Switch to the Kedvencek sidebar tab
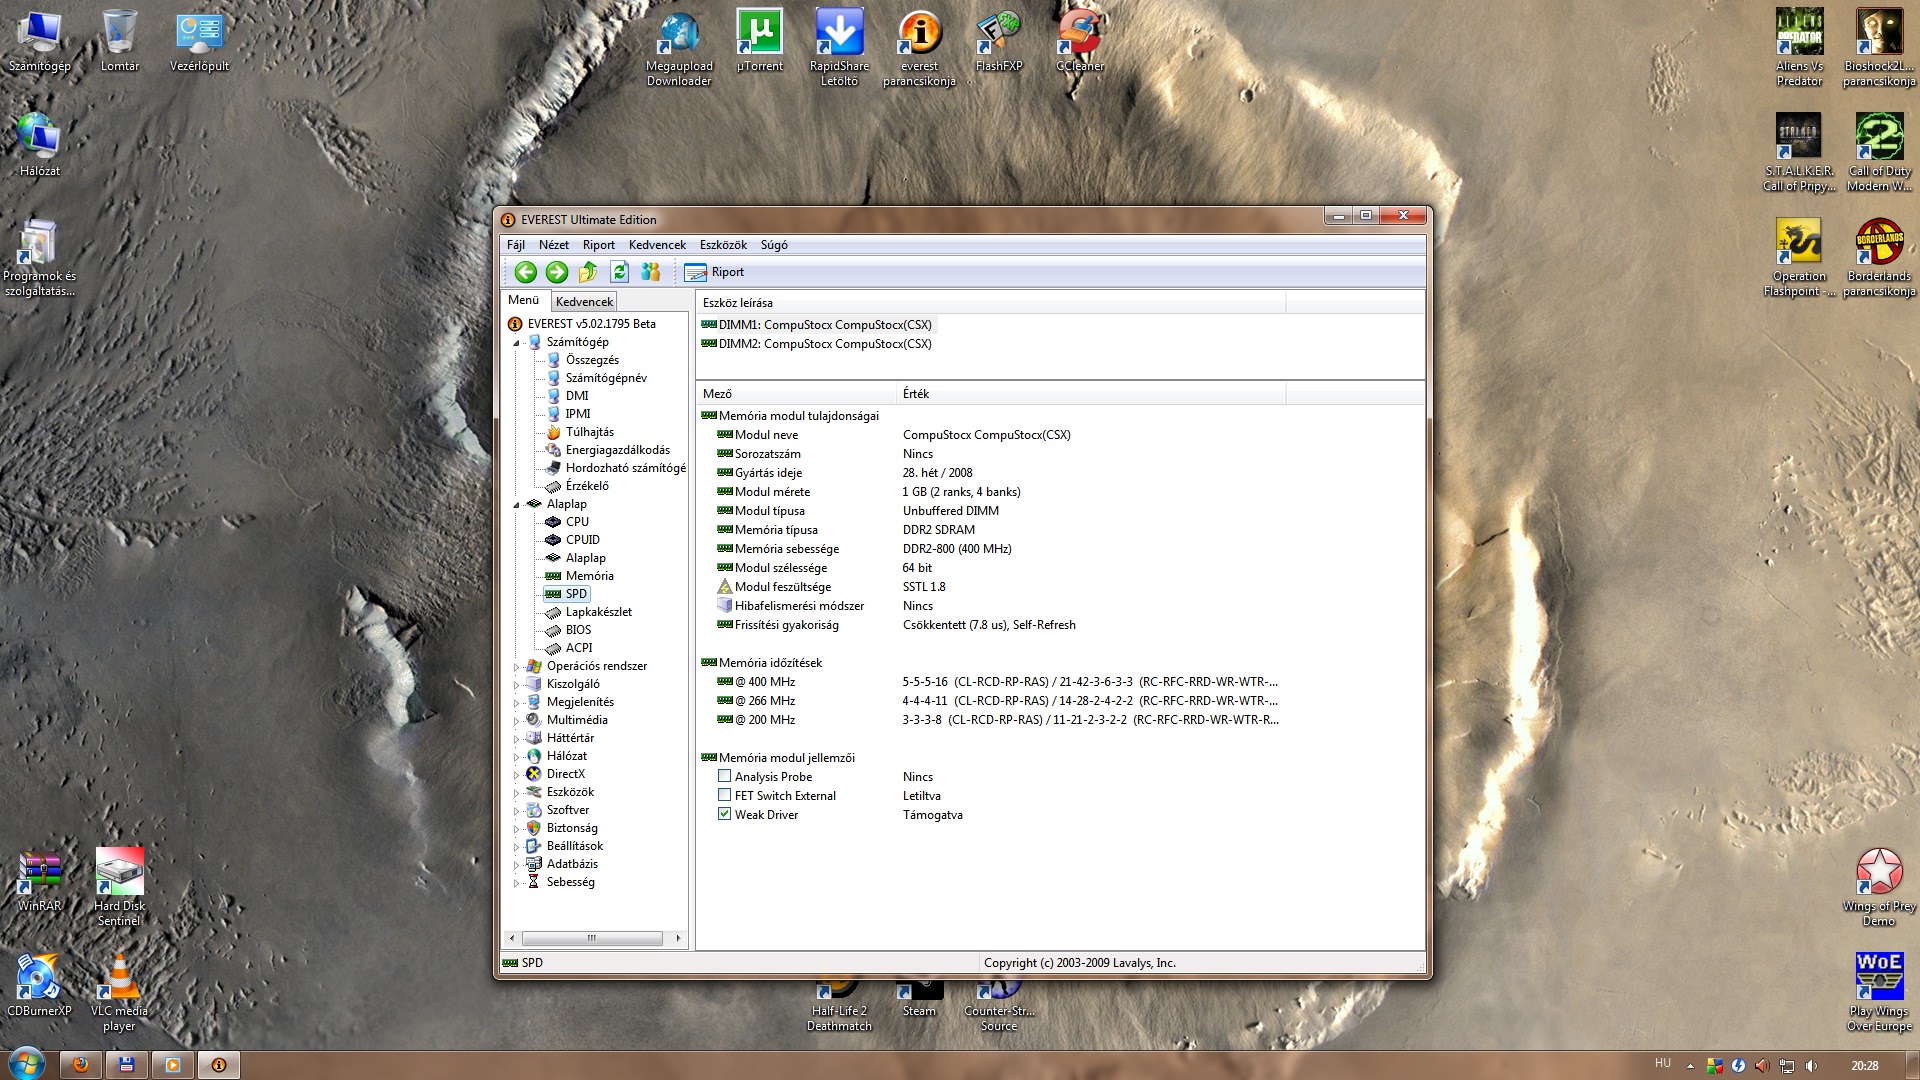 click(584, 301)
